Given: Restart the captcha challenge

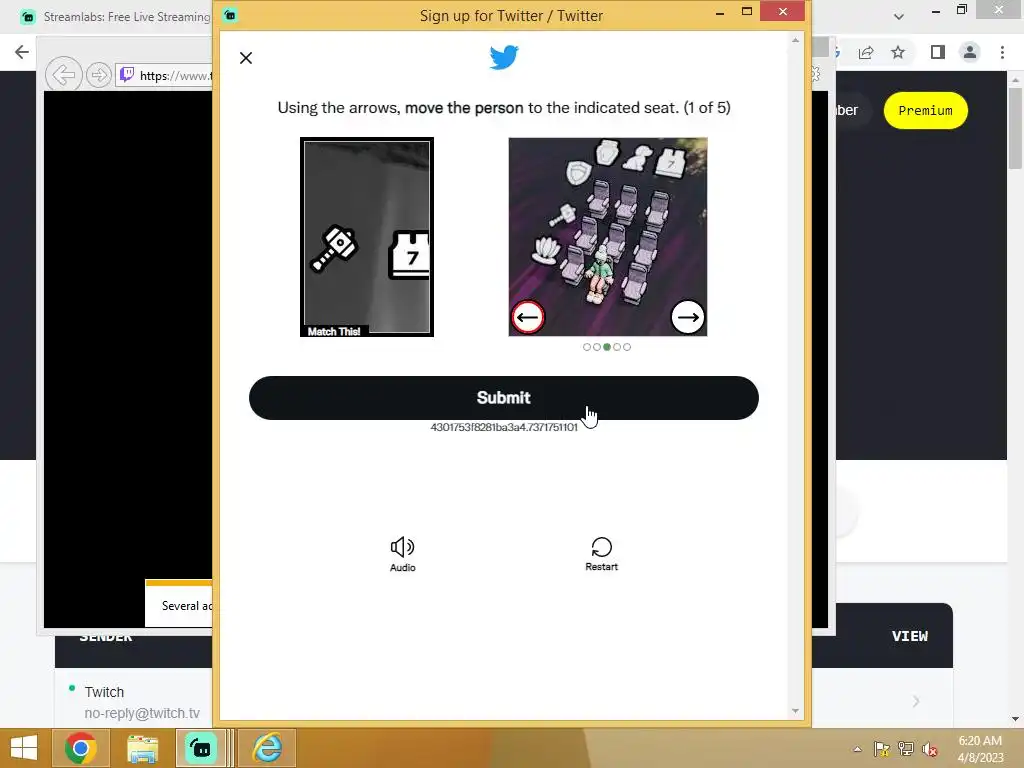Looking at the screenshot, I should 601,554.
